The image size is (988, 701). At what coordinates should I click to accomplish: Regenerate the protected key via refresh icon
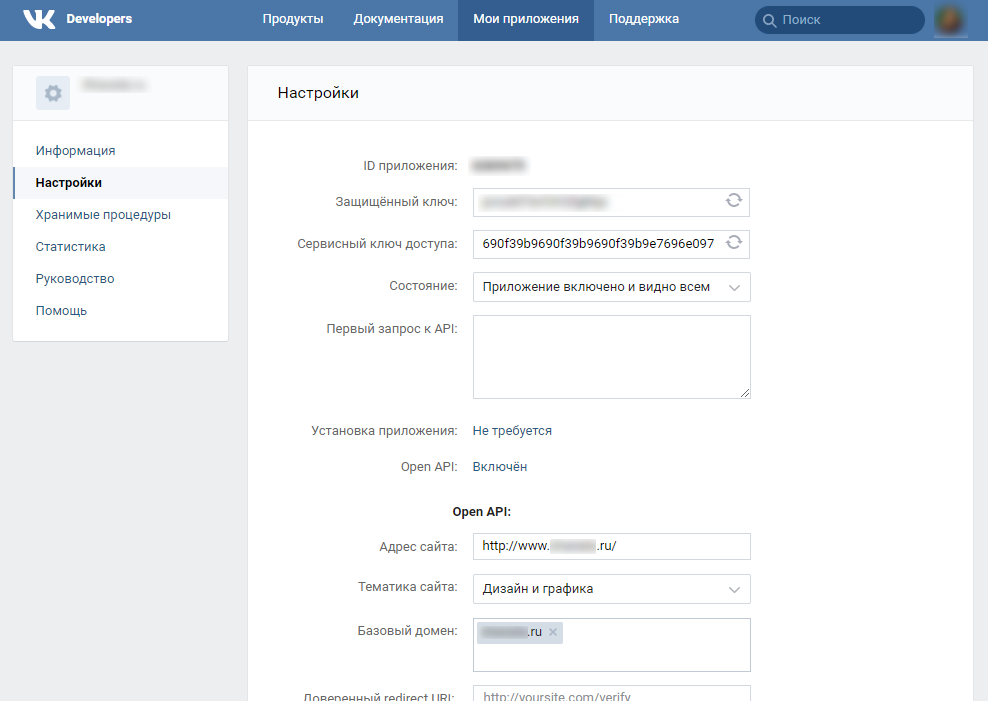734,201
